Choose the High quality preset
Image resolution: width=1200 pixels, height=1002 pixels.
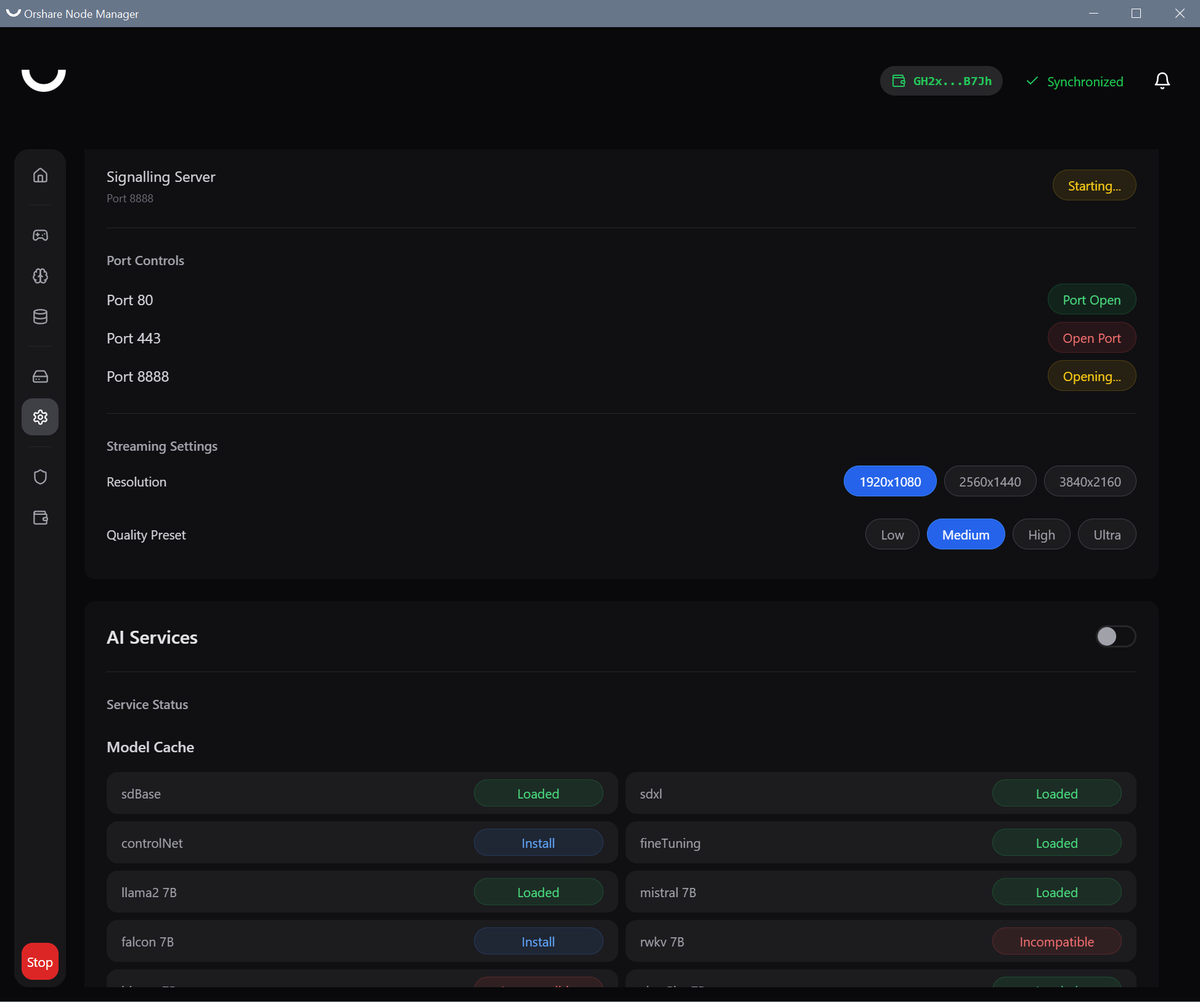(1041, 535)
